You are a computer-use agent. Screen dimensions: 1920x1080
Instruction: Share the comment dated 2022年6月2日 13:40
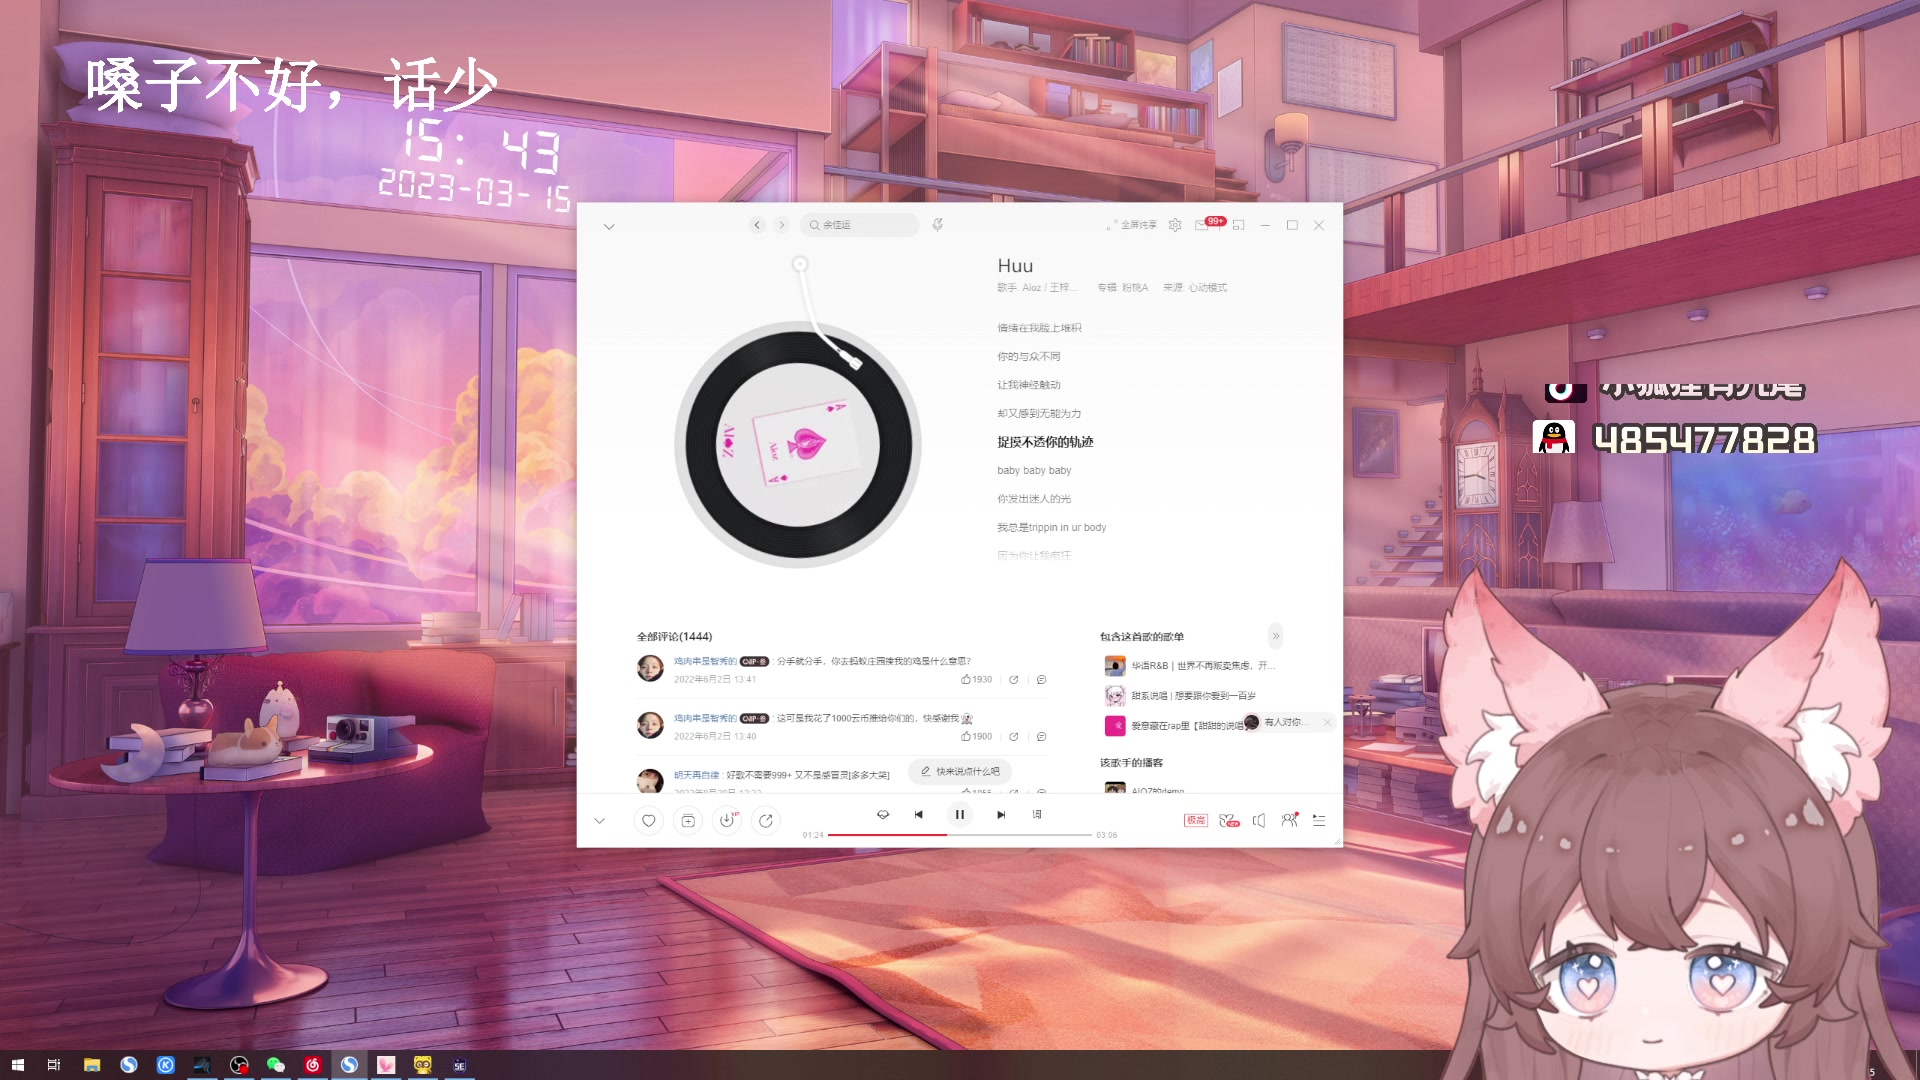[1014, 737]
